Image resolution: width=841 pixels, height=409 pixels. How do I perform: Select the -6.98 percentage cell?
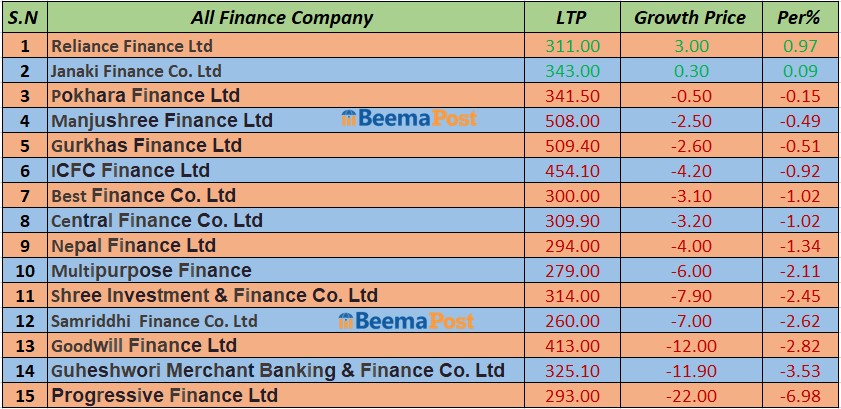[x=800, y=396]
